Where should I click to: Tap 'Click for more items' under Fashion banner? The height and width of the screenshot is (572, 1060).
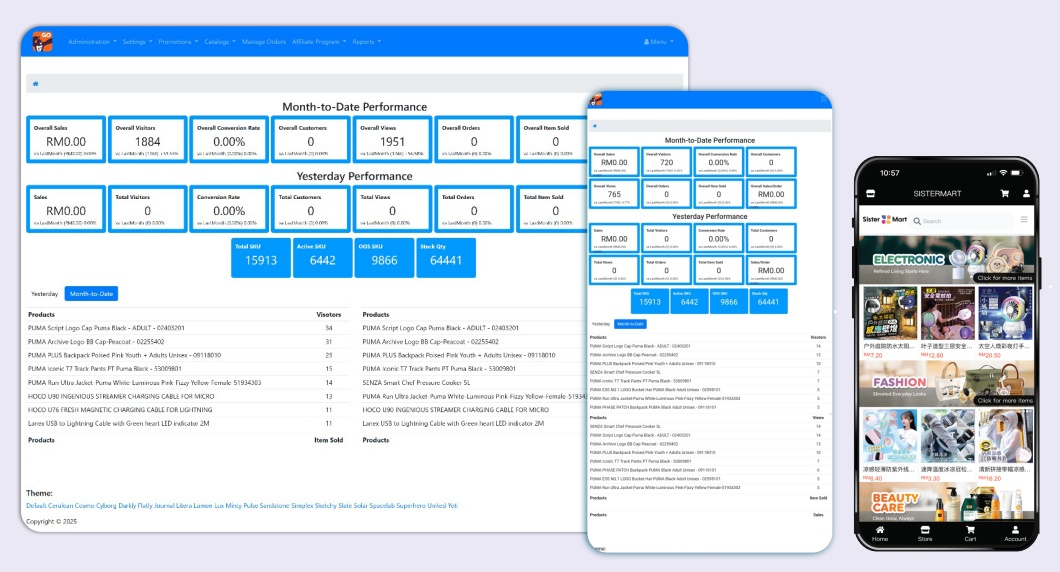click(x=1005, y=400)
